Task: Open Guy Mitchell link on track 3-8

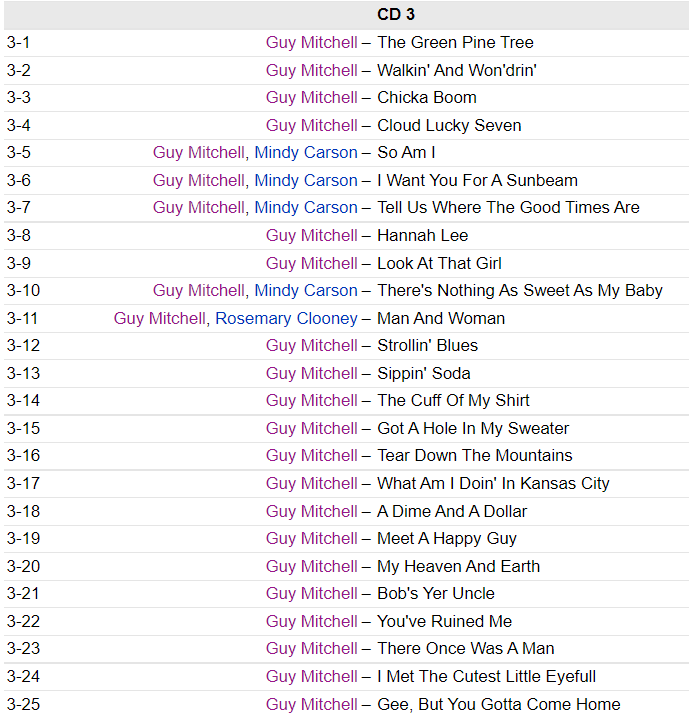Action: (x=311, y=236)
